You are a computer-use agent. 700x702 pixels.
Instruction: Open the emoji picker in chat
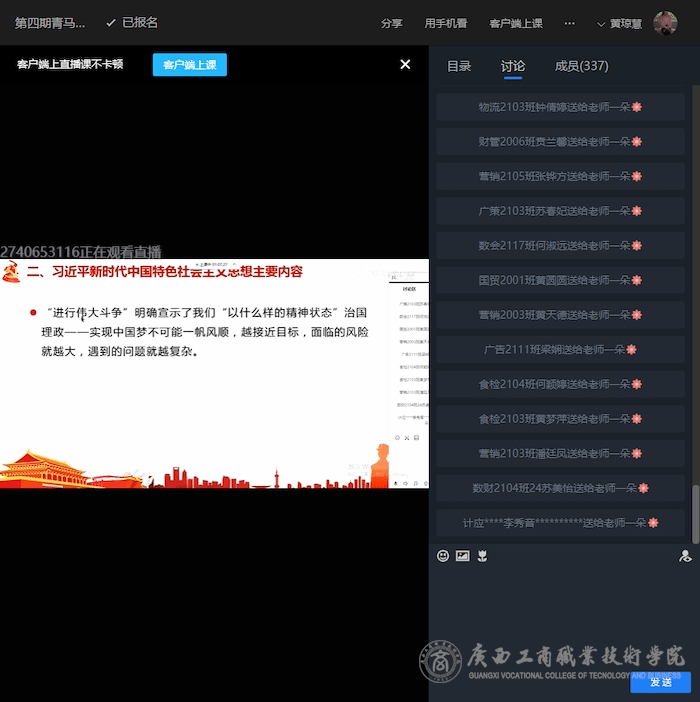coord(443,556)
